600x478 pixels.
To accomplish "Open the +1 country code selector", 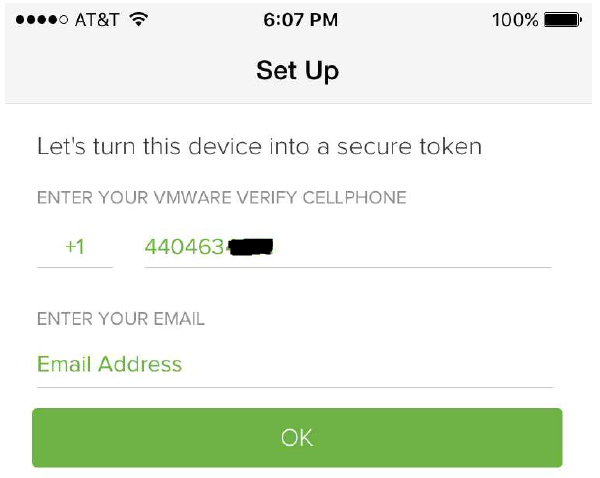I will tap(75, 247).
